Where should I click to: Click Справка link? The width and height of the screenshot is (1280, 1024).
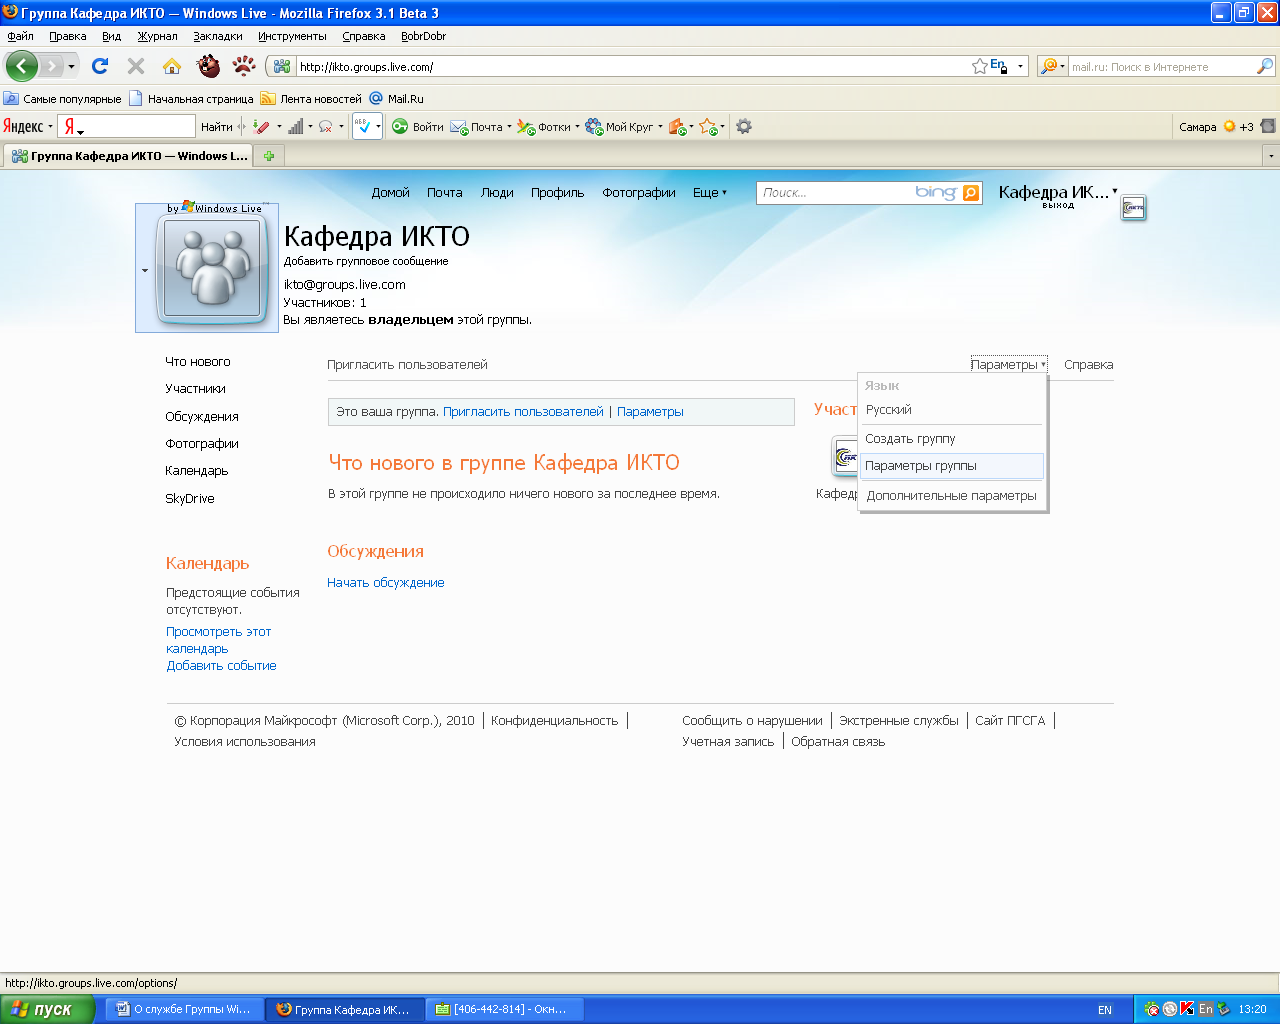click(x=1088, y=365)
